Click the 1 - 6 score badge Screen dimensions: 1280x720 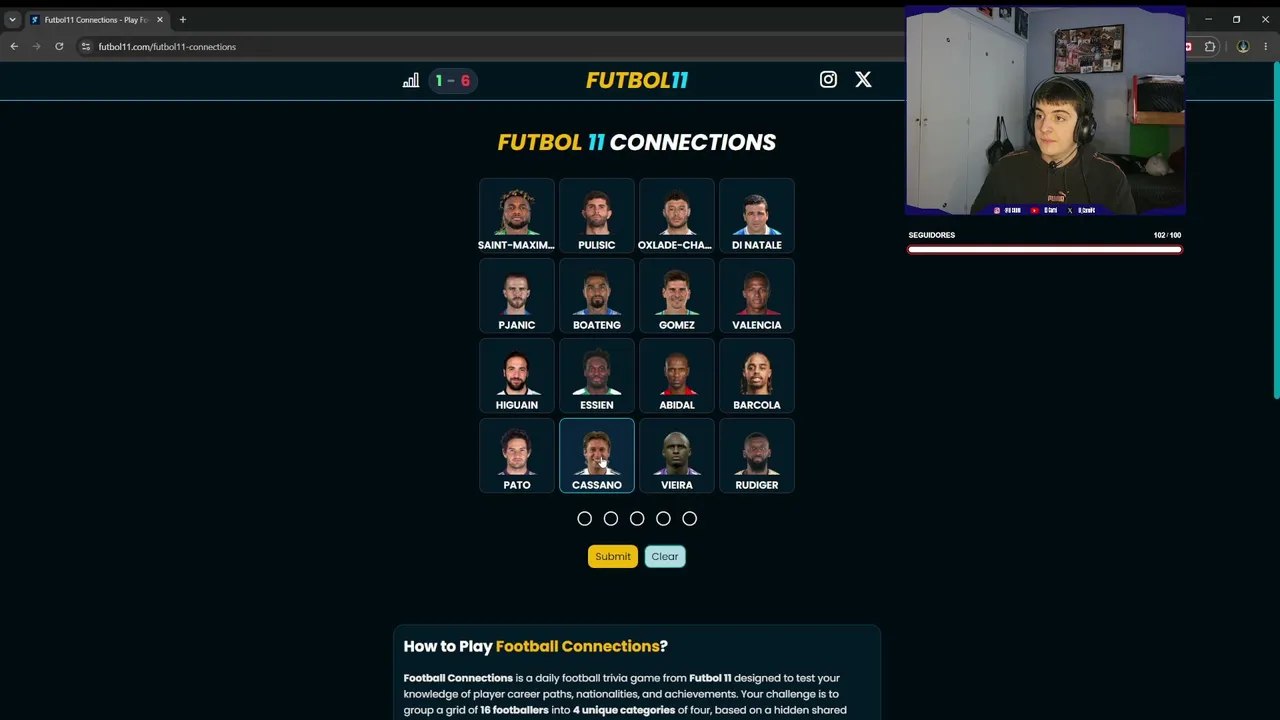(x=452, y=81)
